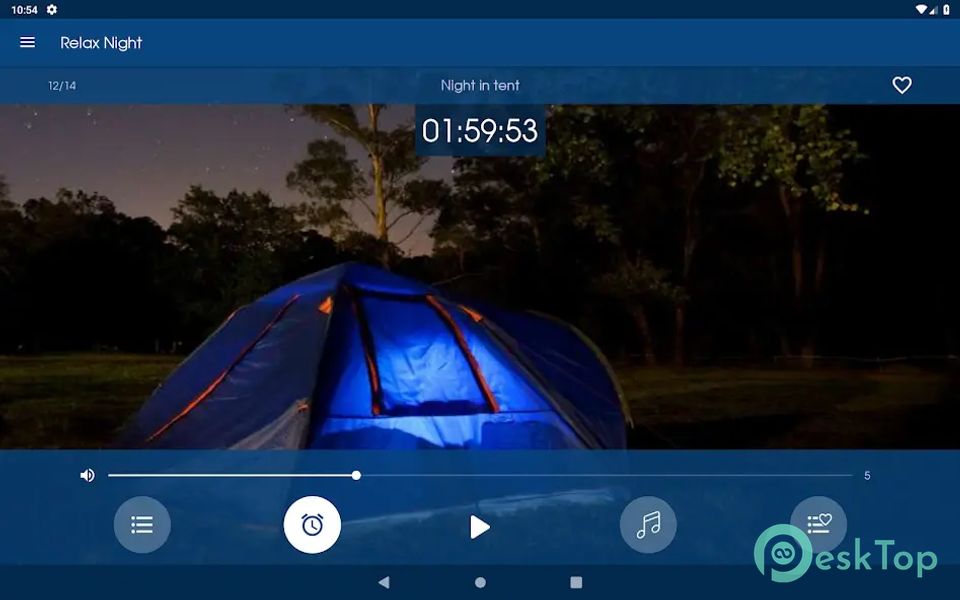Tap the 12/14 track counter
This screenshot has height=600, width=960.
click(62, 86)
